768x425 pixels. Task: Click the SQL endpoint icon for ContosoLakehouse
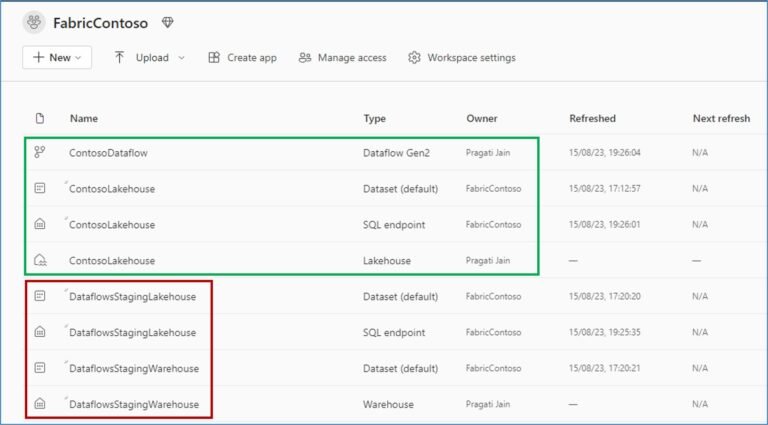pos(40,224)
